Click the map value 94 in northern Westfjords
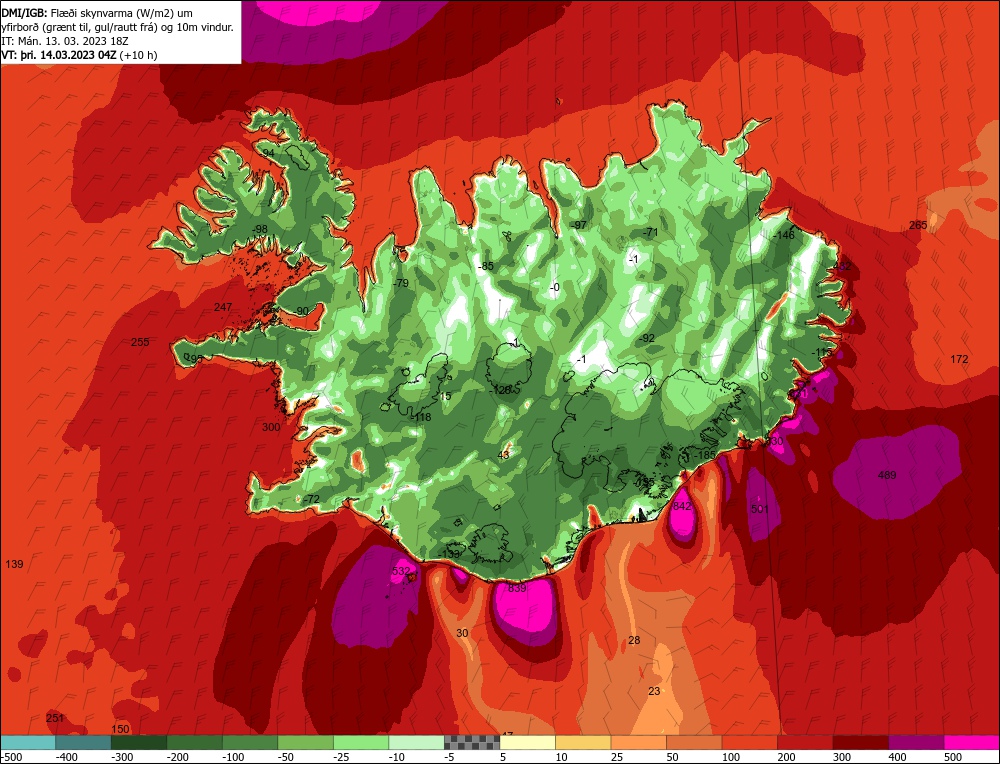This screenshot has width=1000, height=764. tap(268, 153)
